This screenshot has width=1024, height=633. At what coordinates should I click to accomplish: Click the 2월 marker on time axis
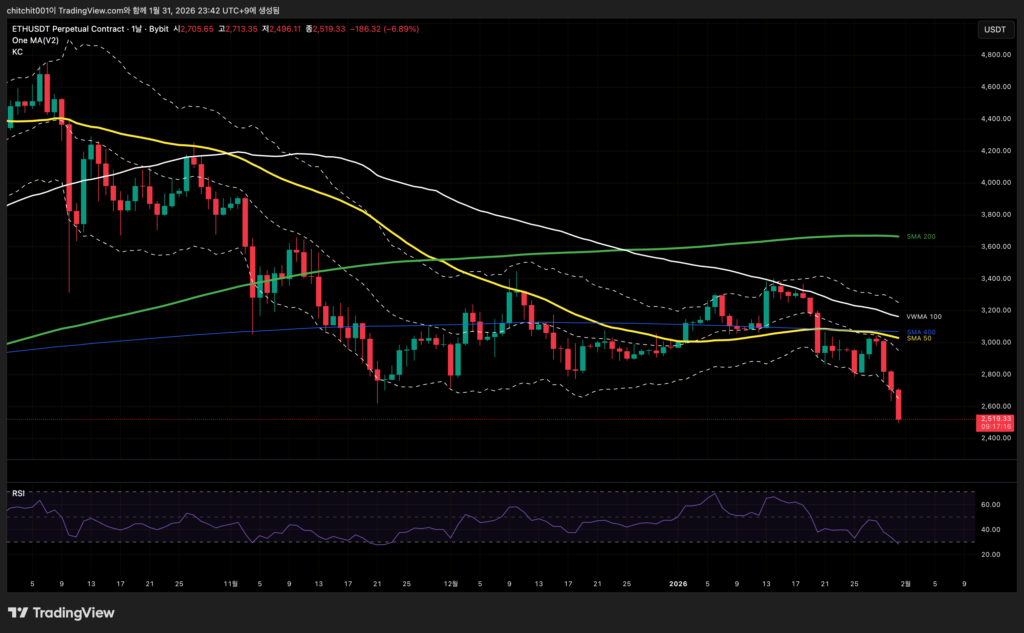coord(907,583)
